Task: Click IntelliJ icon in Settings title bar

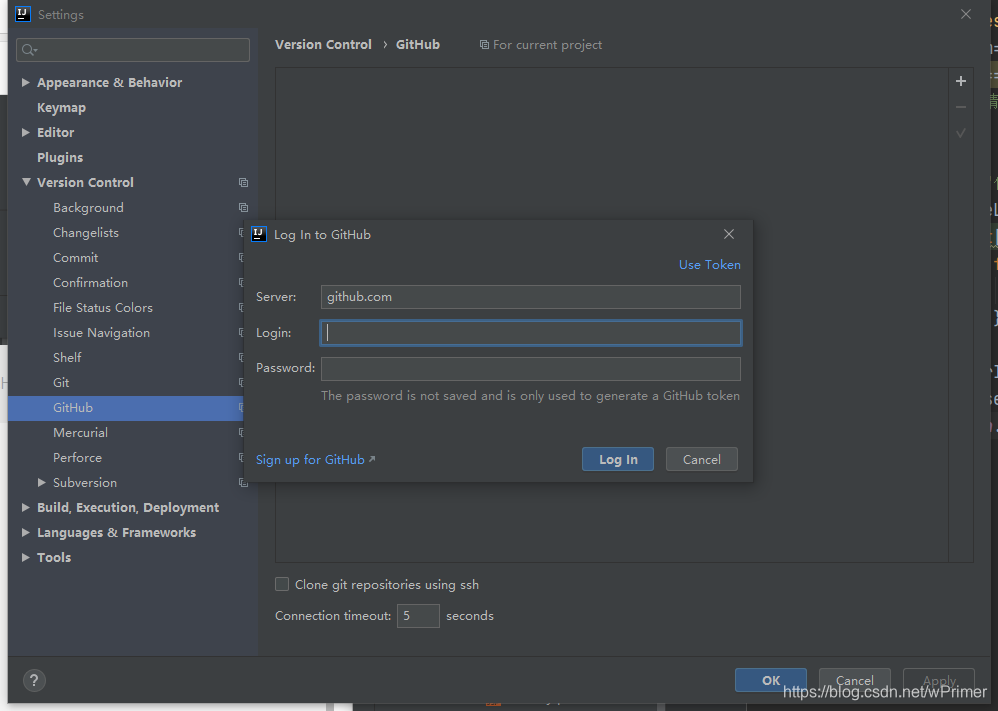Action: point(23,14)
